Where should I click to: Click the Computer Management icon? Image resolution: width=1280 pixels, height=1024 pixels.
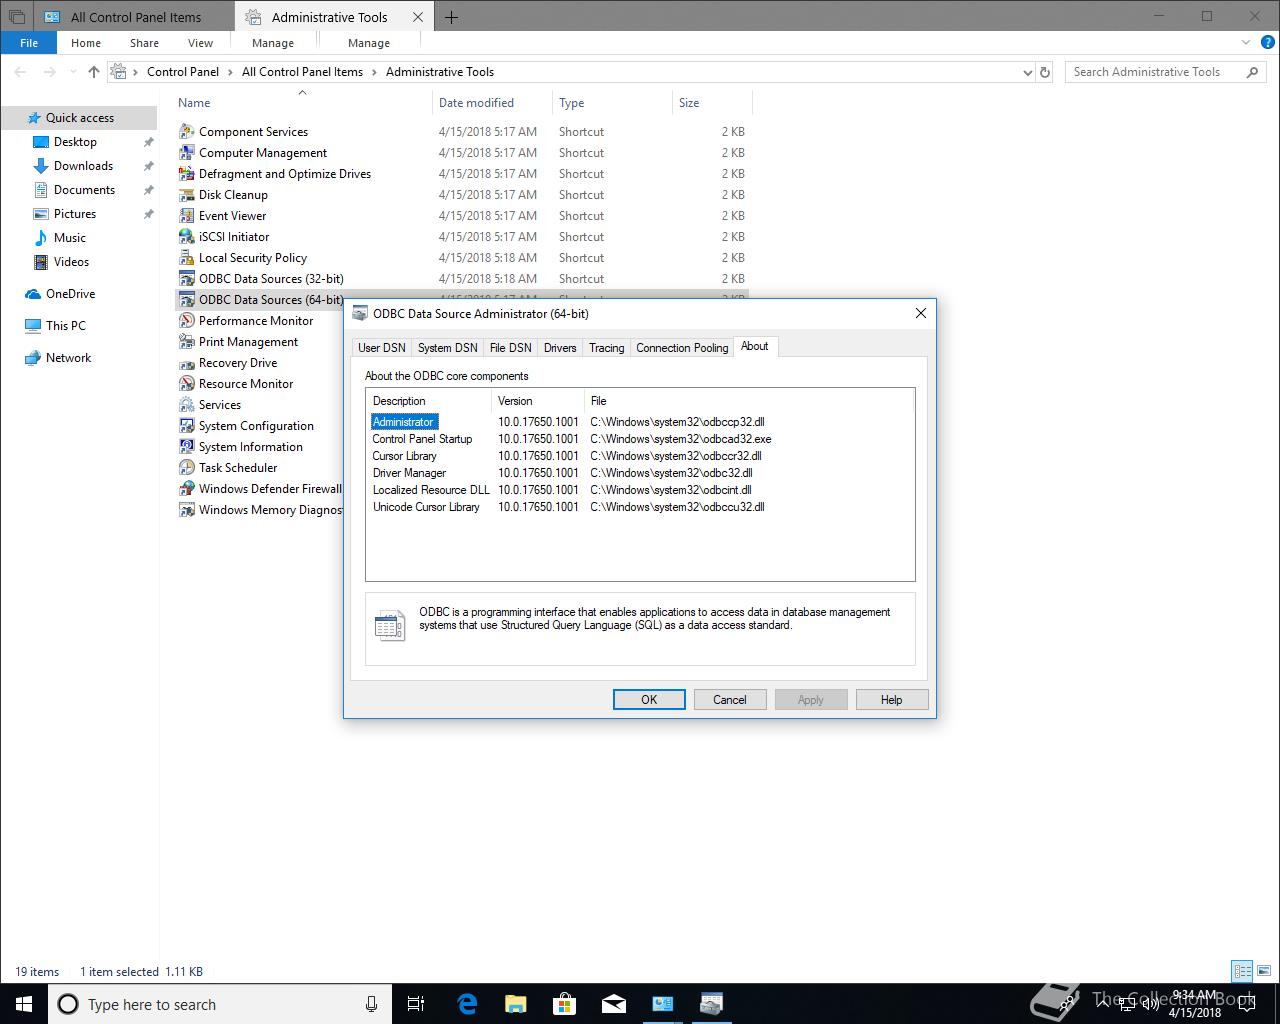(x=186, y=153)
